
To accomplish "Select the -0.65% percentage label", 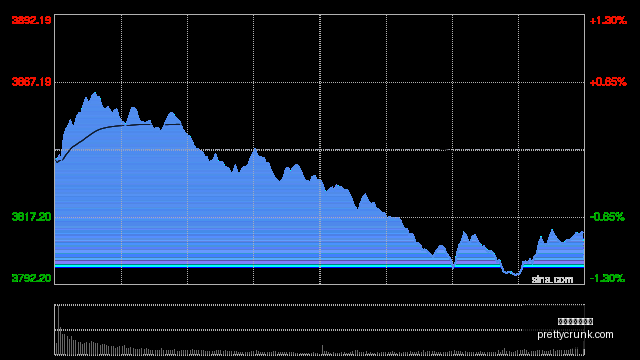I will coord(607,217).
